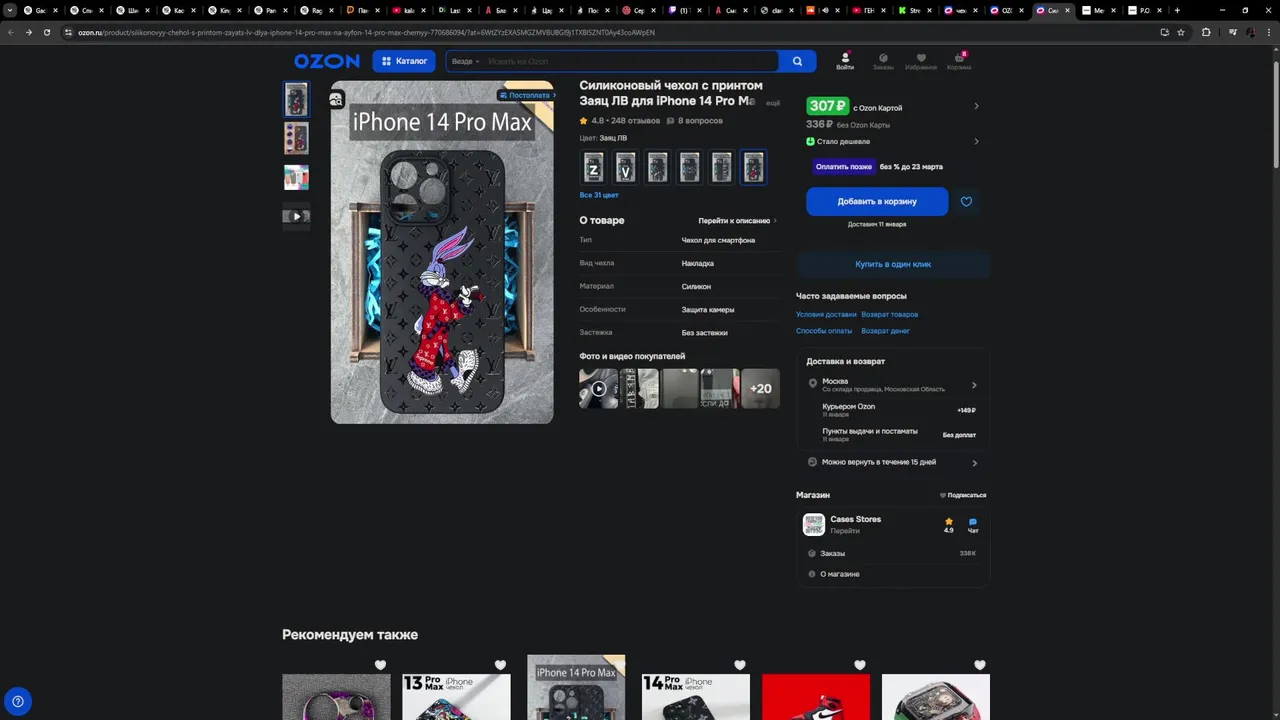This screenshot has height=720, width=1280.
Task: Click the browser back arrow
Action: (10, 32)
